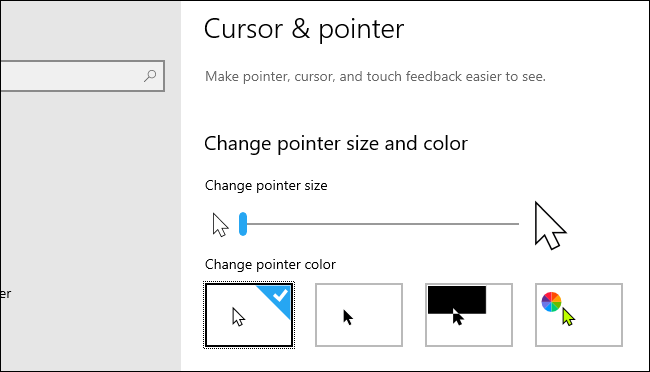Click the large pointer icon beside slider
The width and height of the screenshot is (650, 372).
click(550, 226)
